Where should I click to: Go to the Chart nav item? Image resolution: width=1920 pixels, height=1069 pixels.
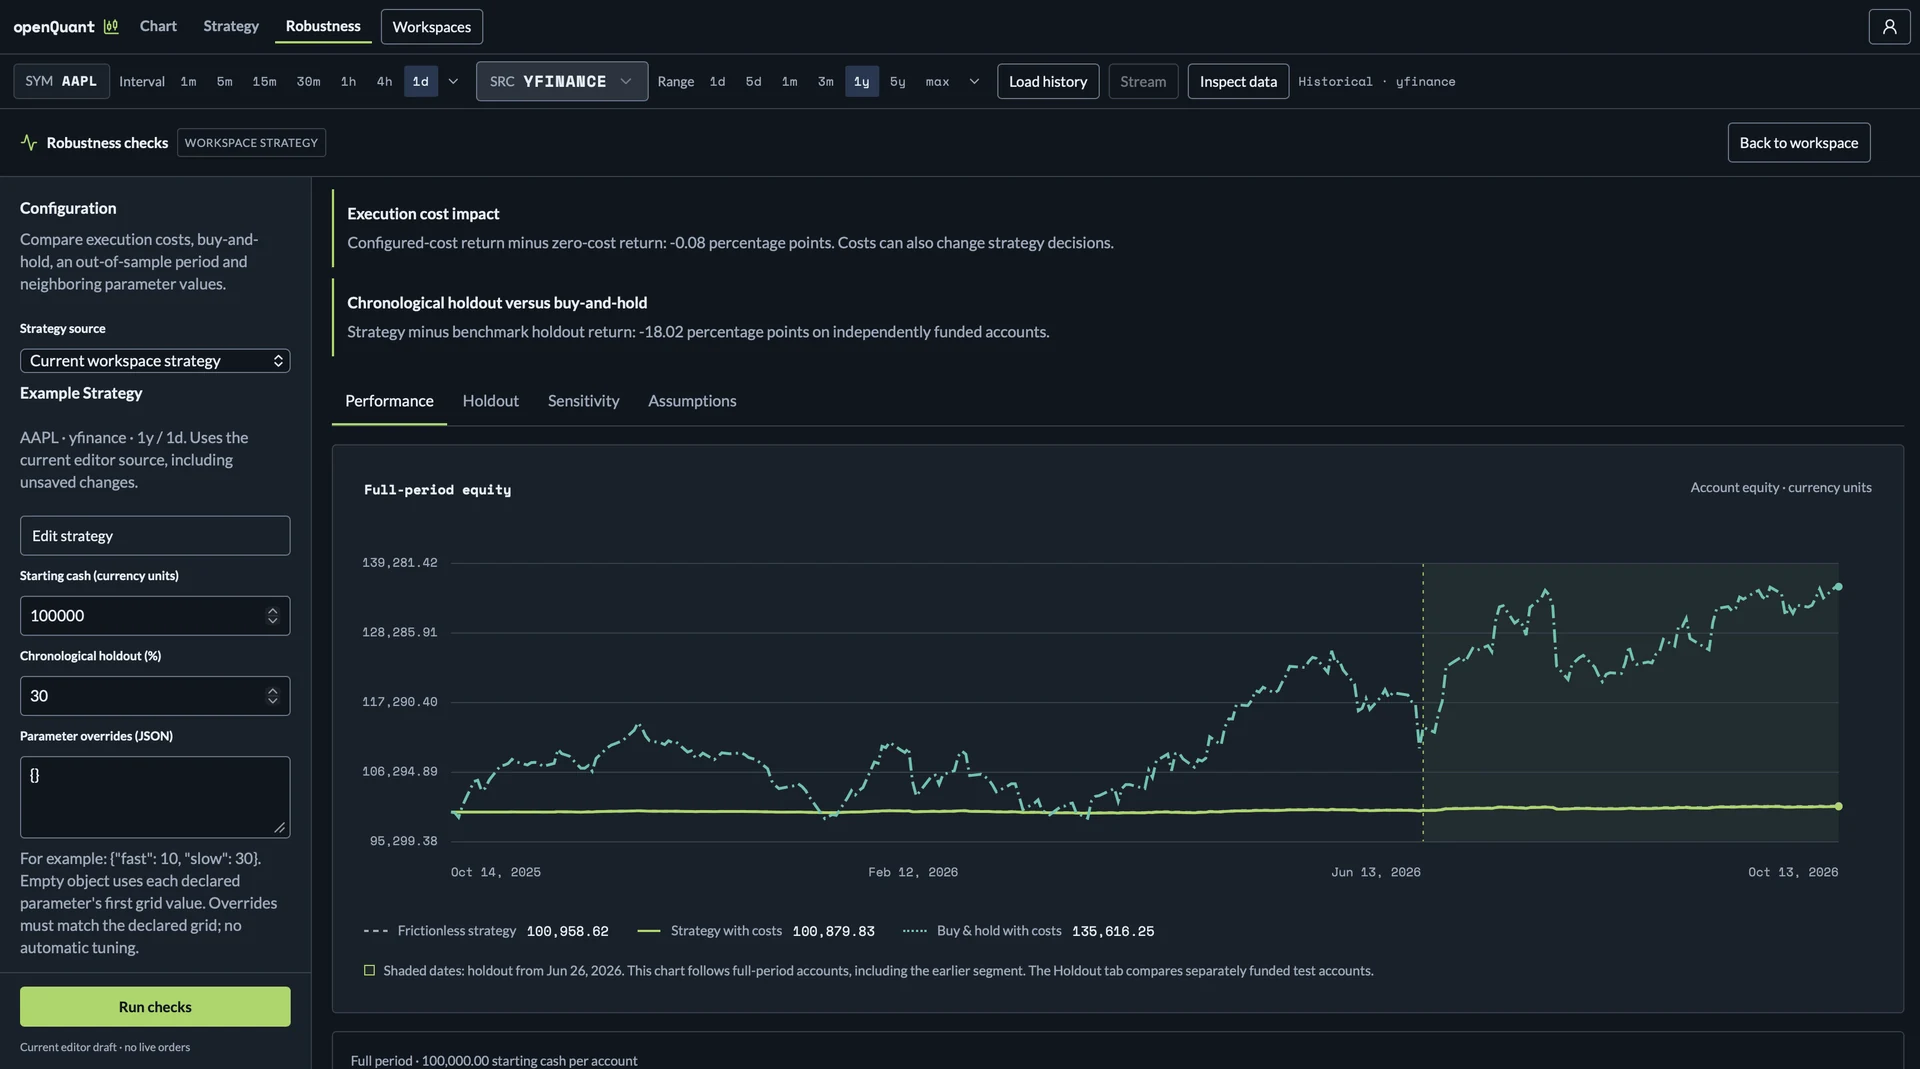158,26
